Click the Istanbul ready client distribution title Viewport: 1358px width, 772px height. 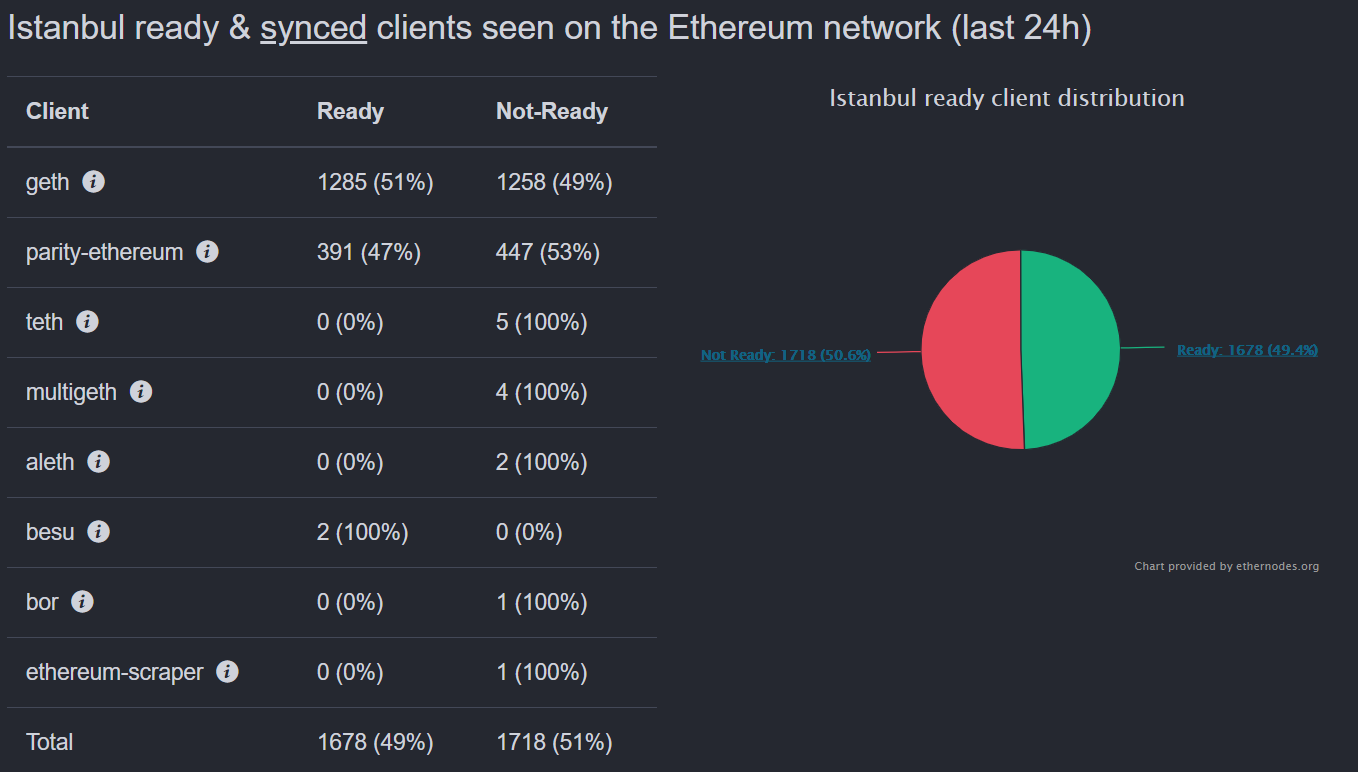[x=1006, y=98]
